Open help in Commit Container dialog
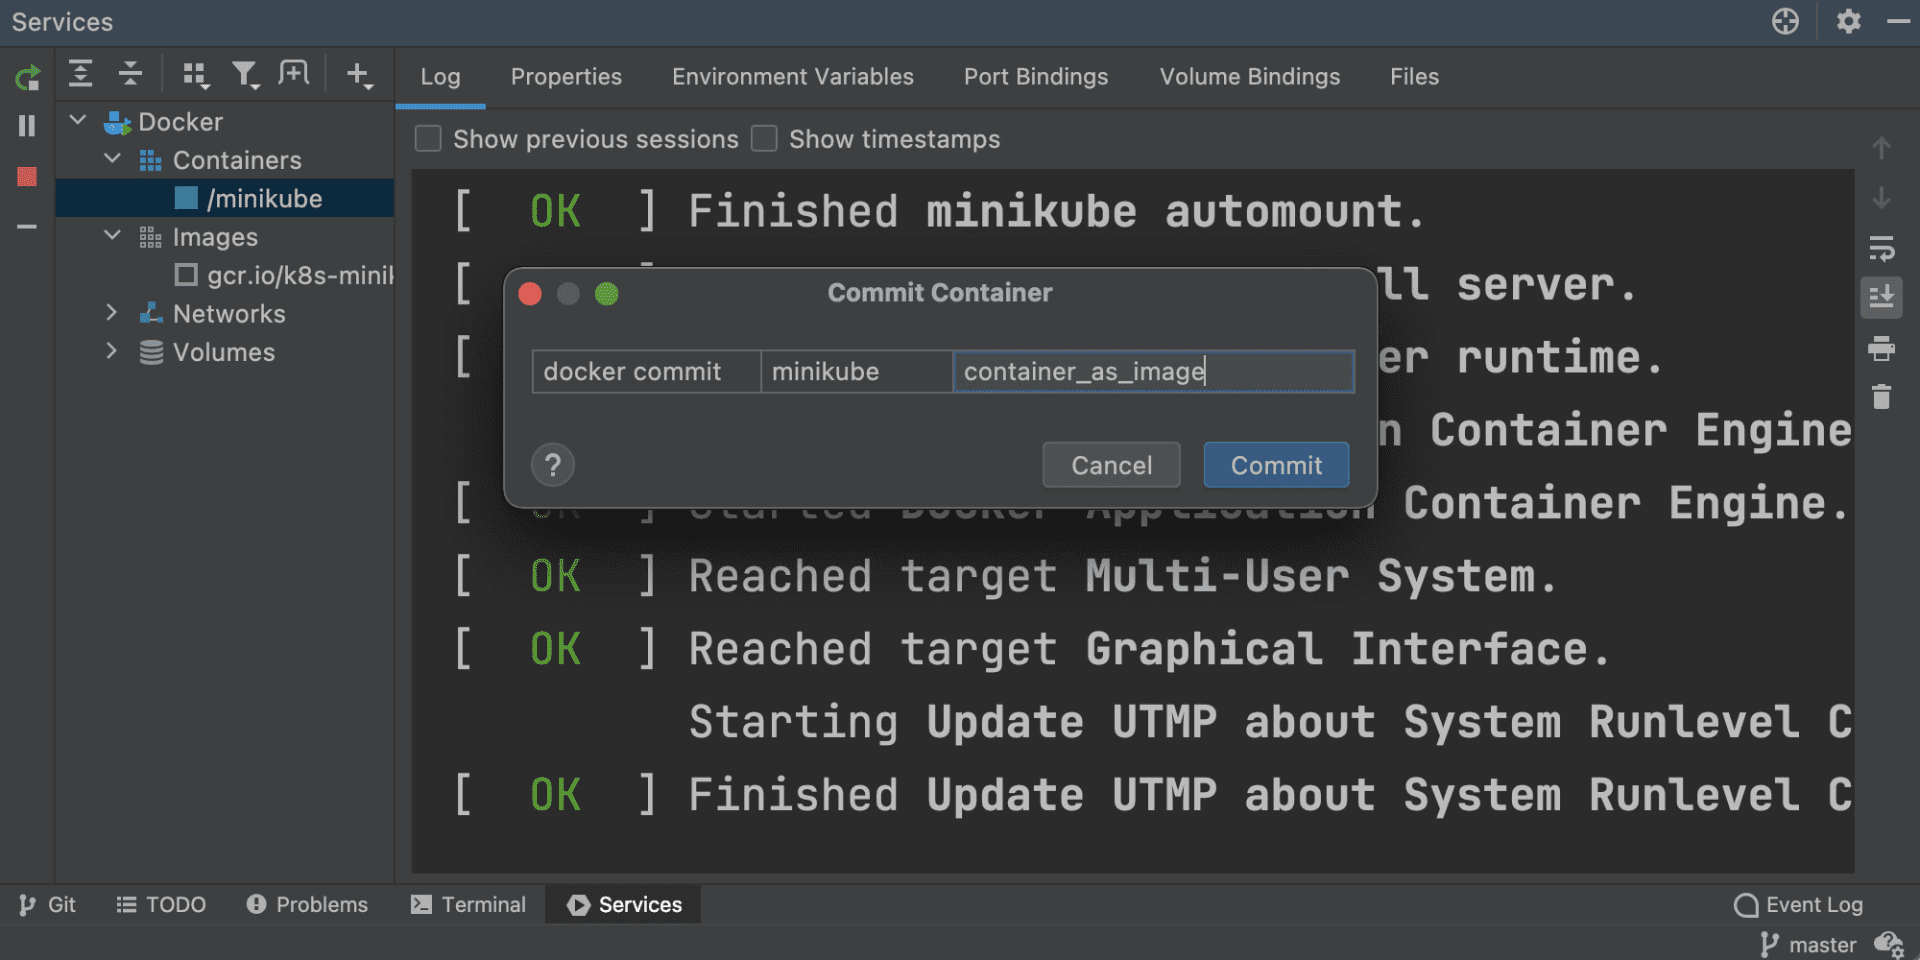 (553, 465)
